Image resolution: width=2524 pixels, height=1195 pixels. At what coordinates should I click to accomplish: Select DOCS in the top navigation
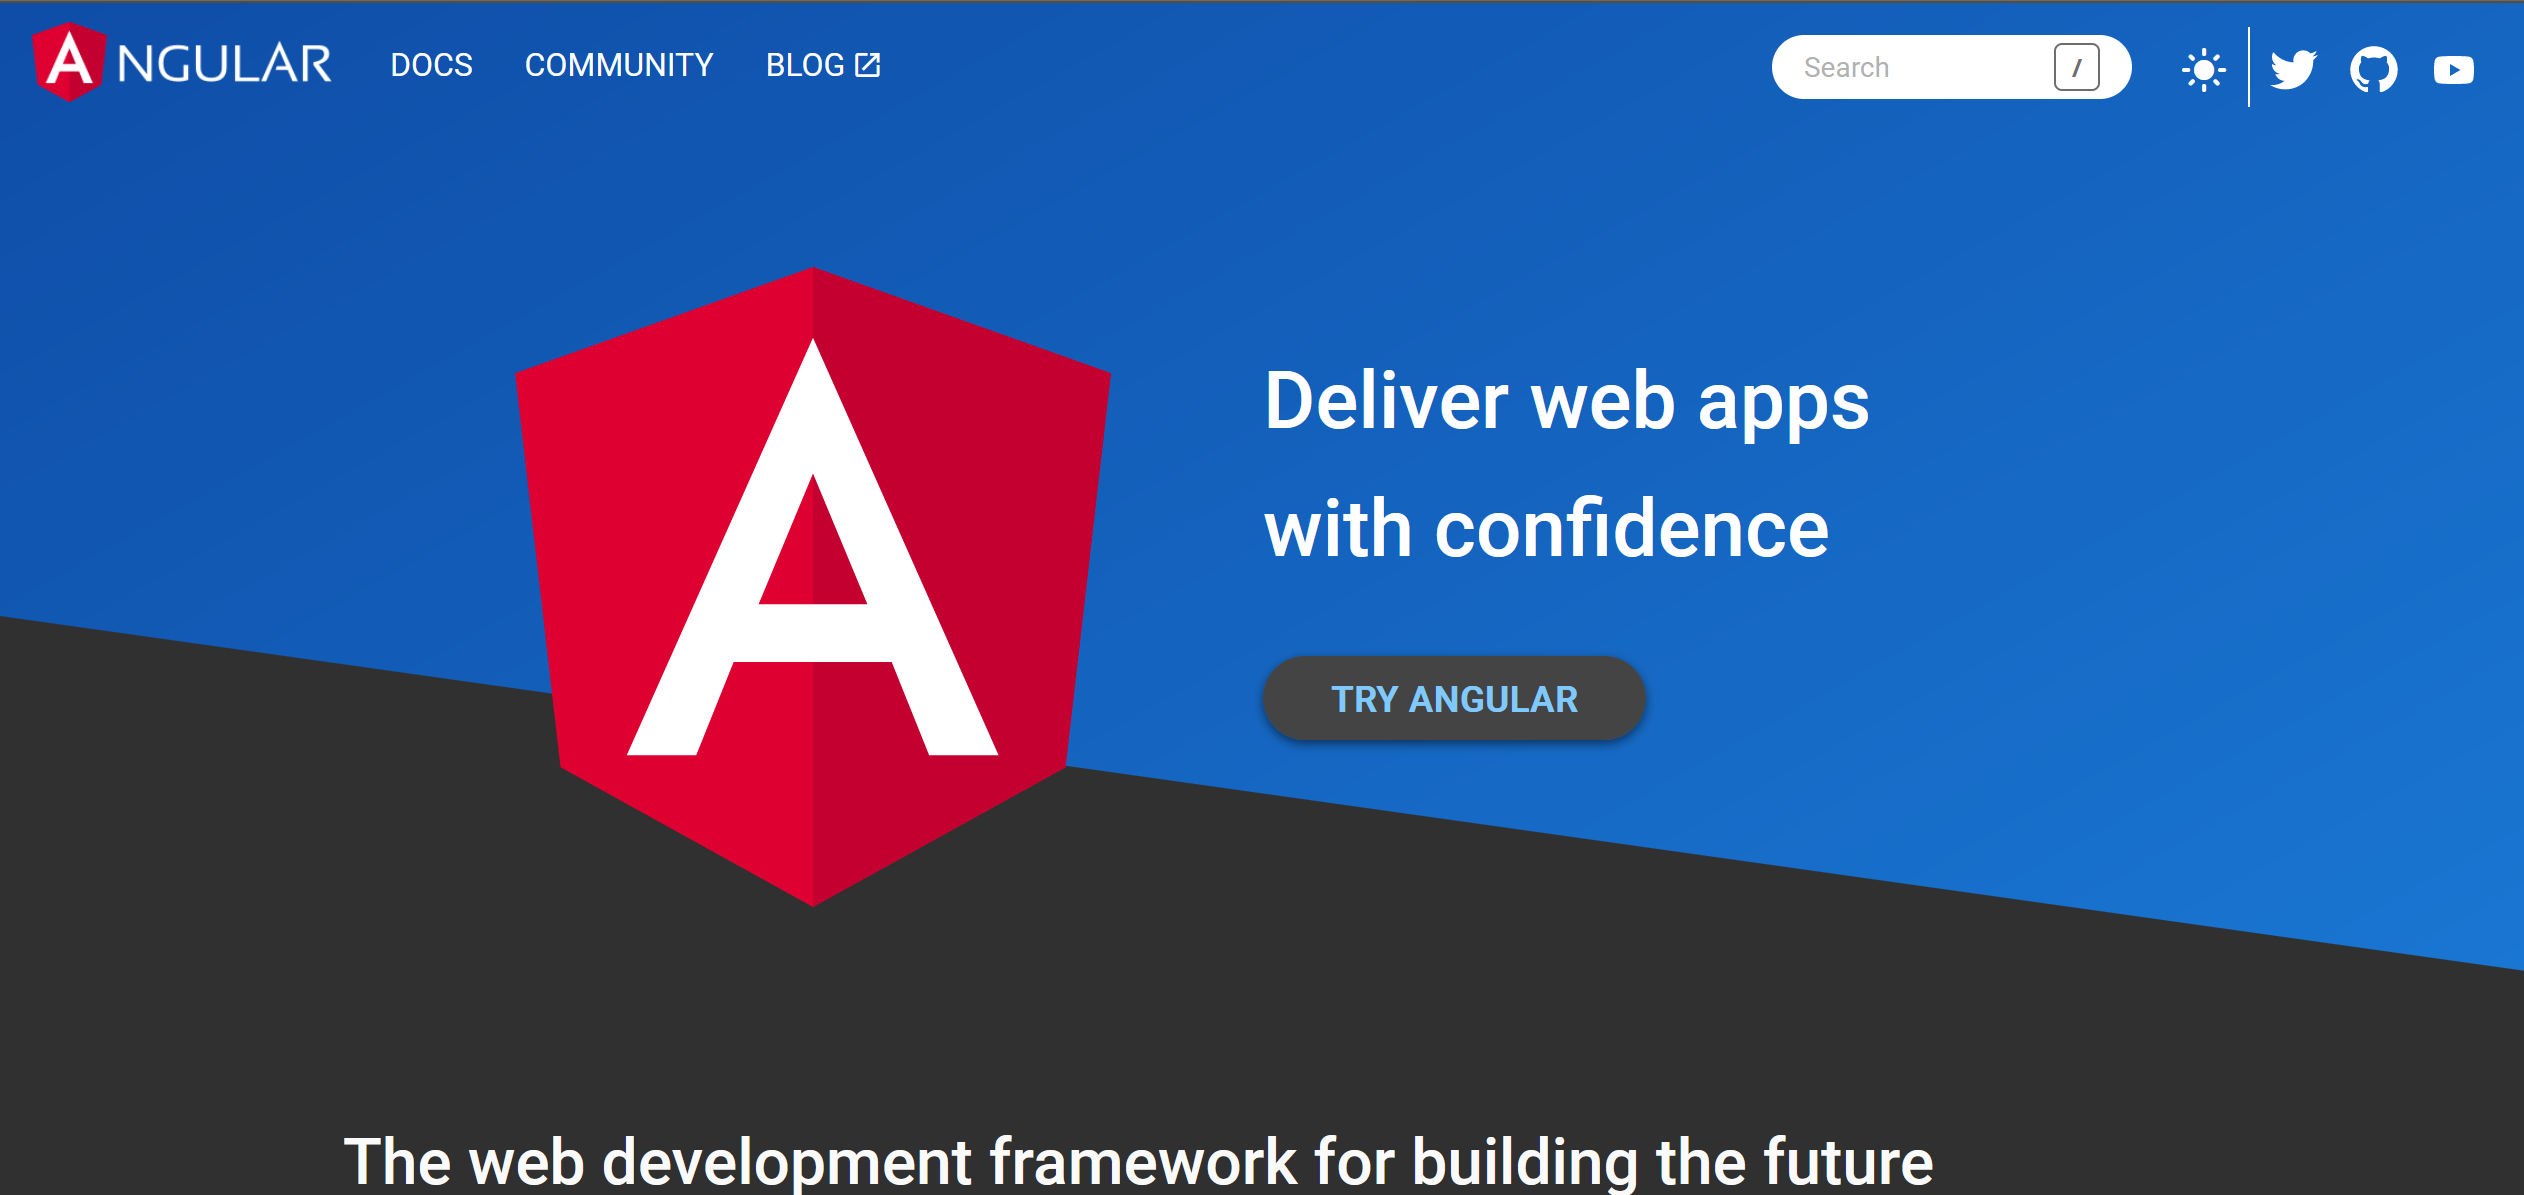(x=431, y=65)
